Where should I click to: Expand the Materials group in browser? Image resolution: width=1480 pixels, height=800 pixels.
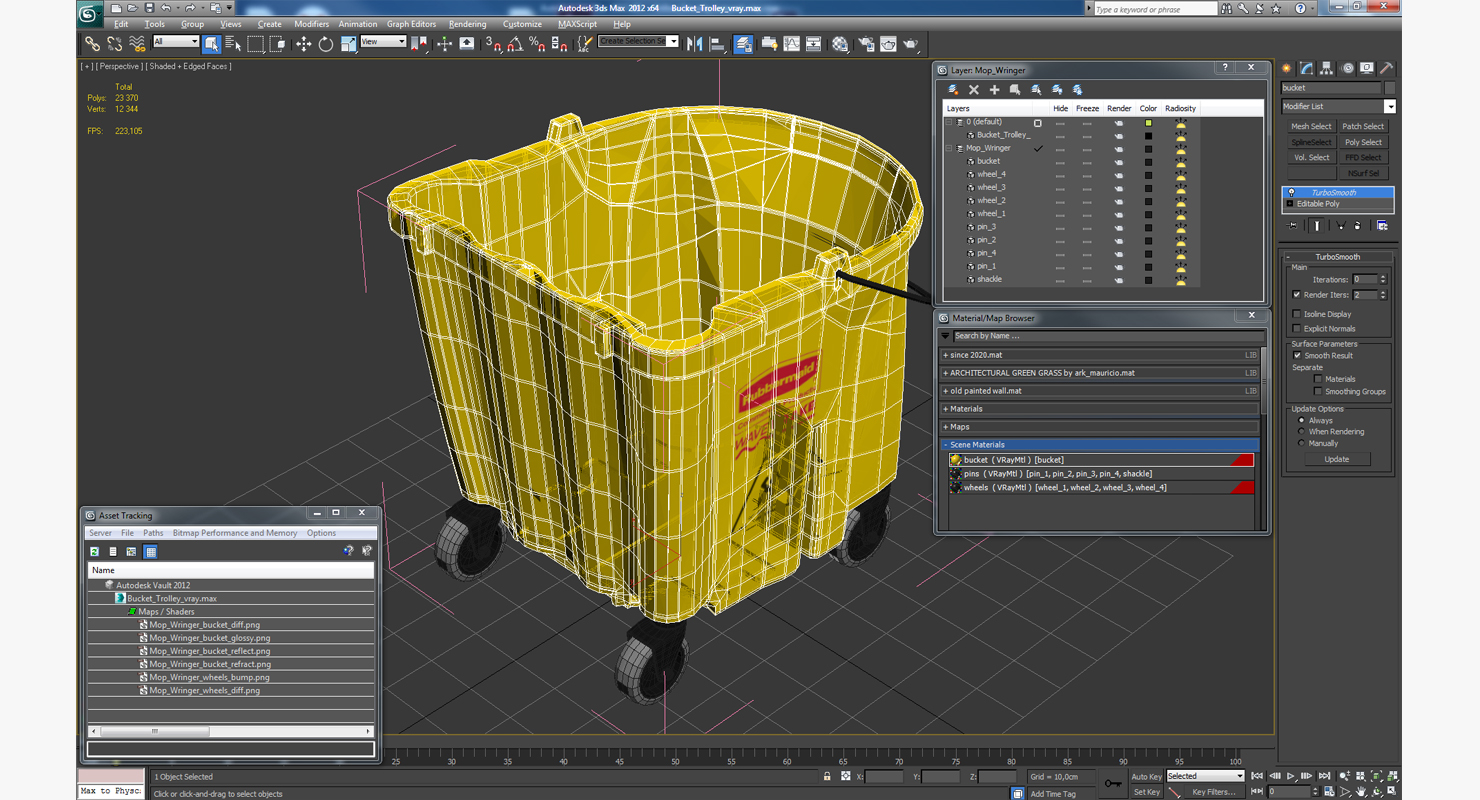tap(945, 409)
